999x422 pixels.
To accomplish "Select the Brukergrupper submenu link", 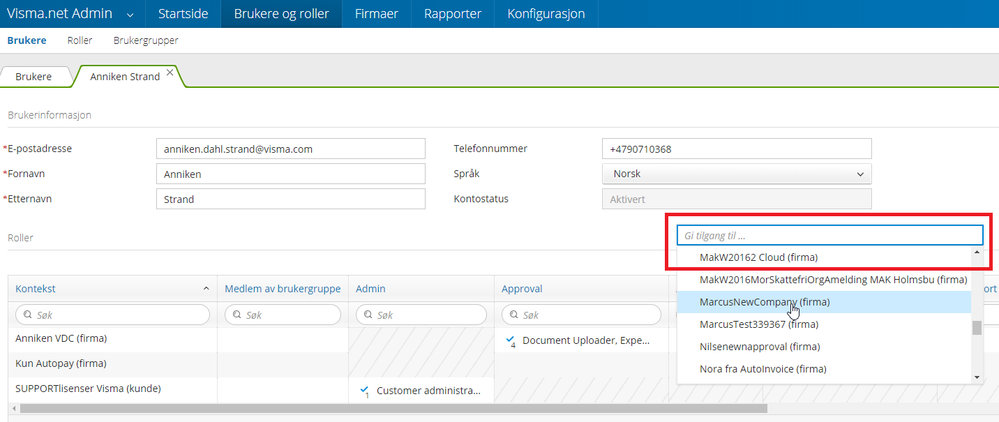I will coord(146,41).
